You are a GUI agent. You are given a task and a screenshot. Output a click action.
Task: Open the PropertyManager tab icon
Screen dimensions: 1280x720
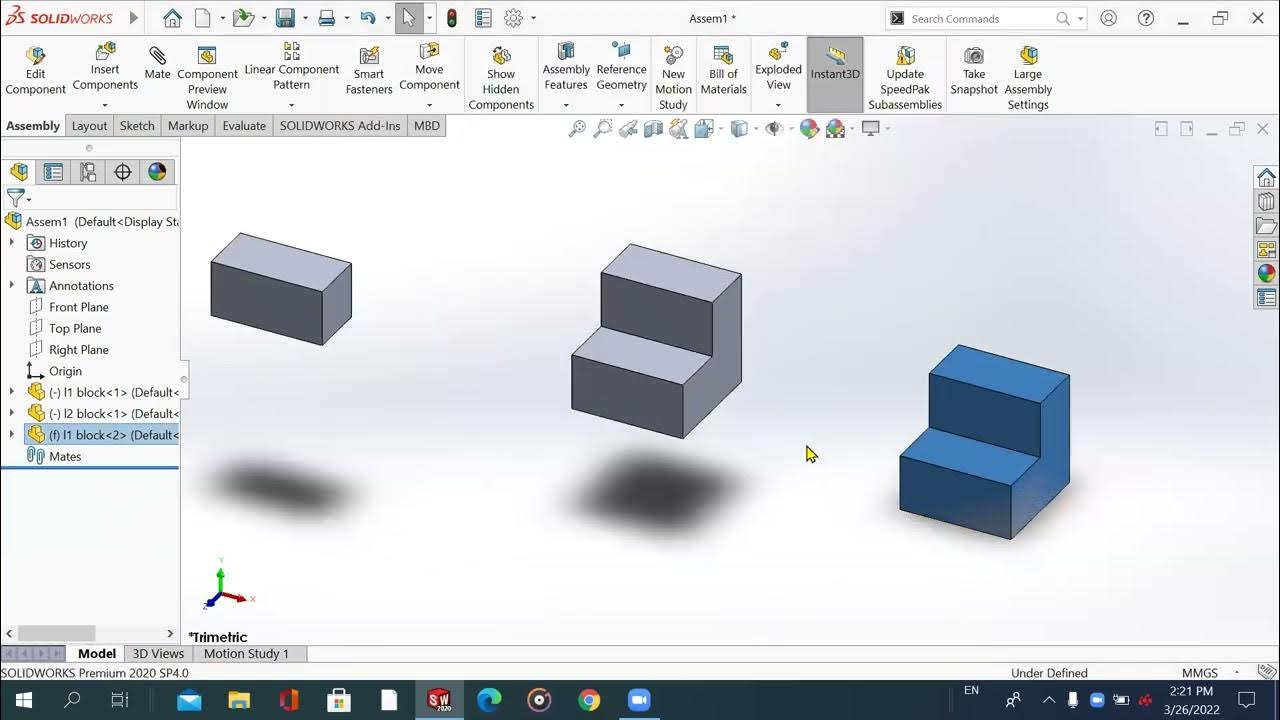point(53,172)
